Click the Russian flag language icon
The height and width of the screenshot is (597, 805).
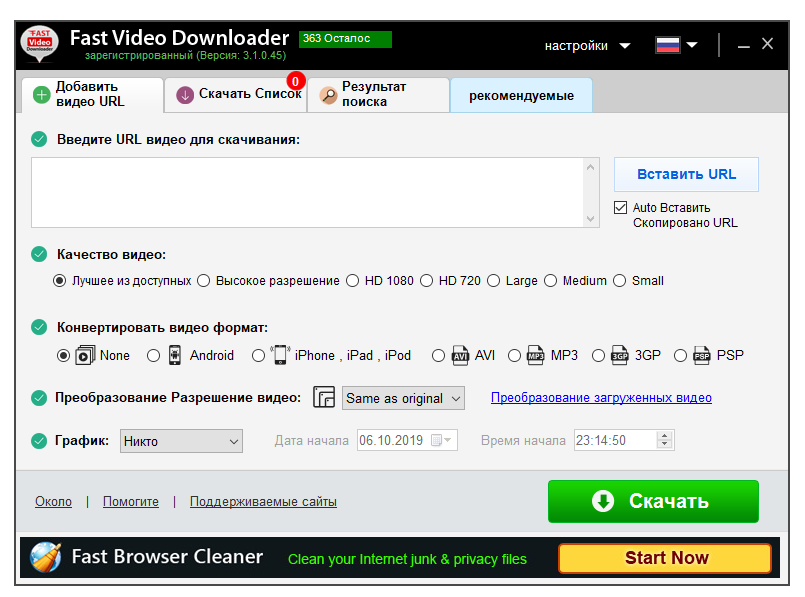tap(667, 45)
